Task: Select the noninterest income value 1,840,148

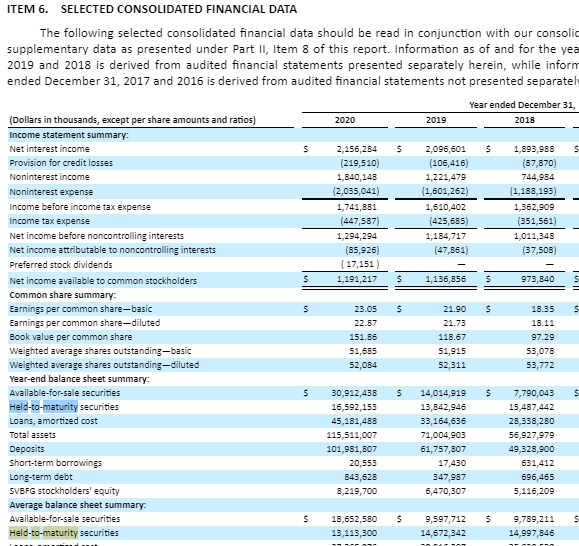Action: click(357, 177)
